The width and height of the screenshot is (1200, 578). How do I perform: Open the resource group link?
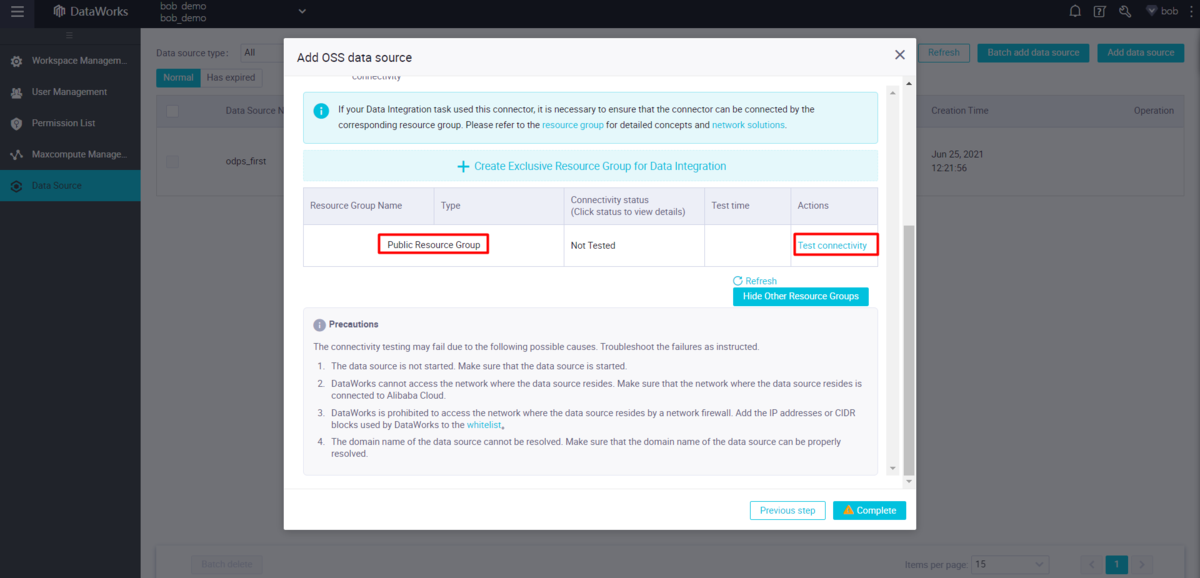(573, 125)
